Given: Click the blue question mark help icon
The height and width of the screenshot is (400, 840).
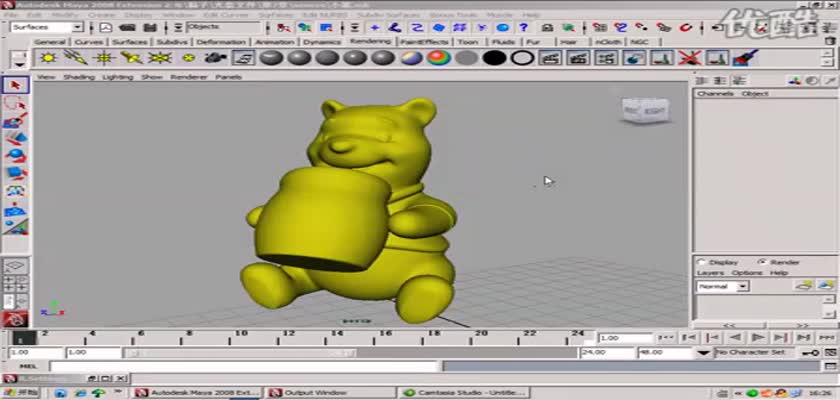Looking at the screenshot, I should 523,27.
